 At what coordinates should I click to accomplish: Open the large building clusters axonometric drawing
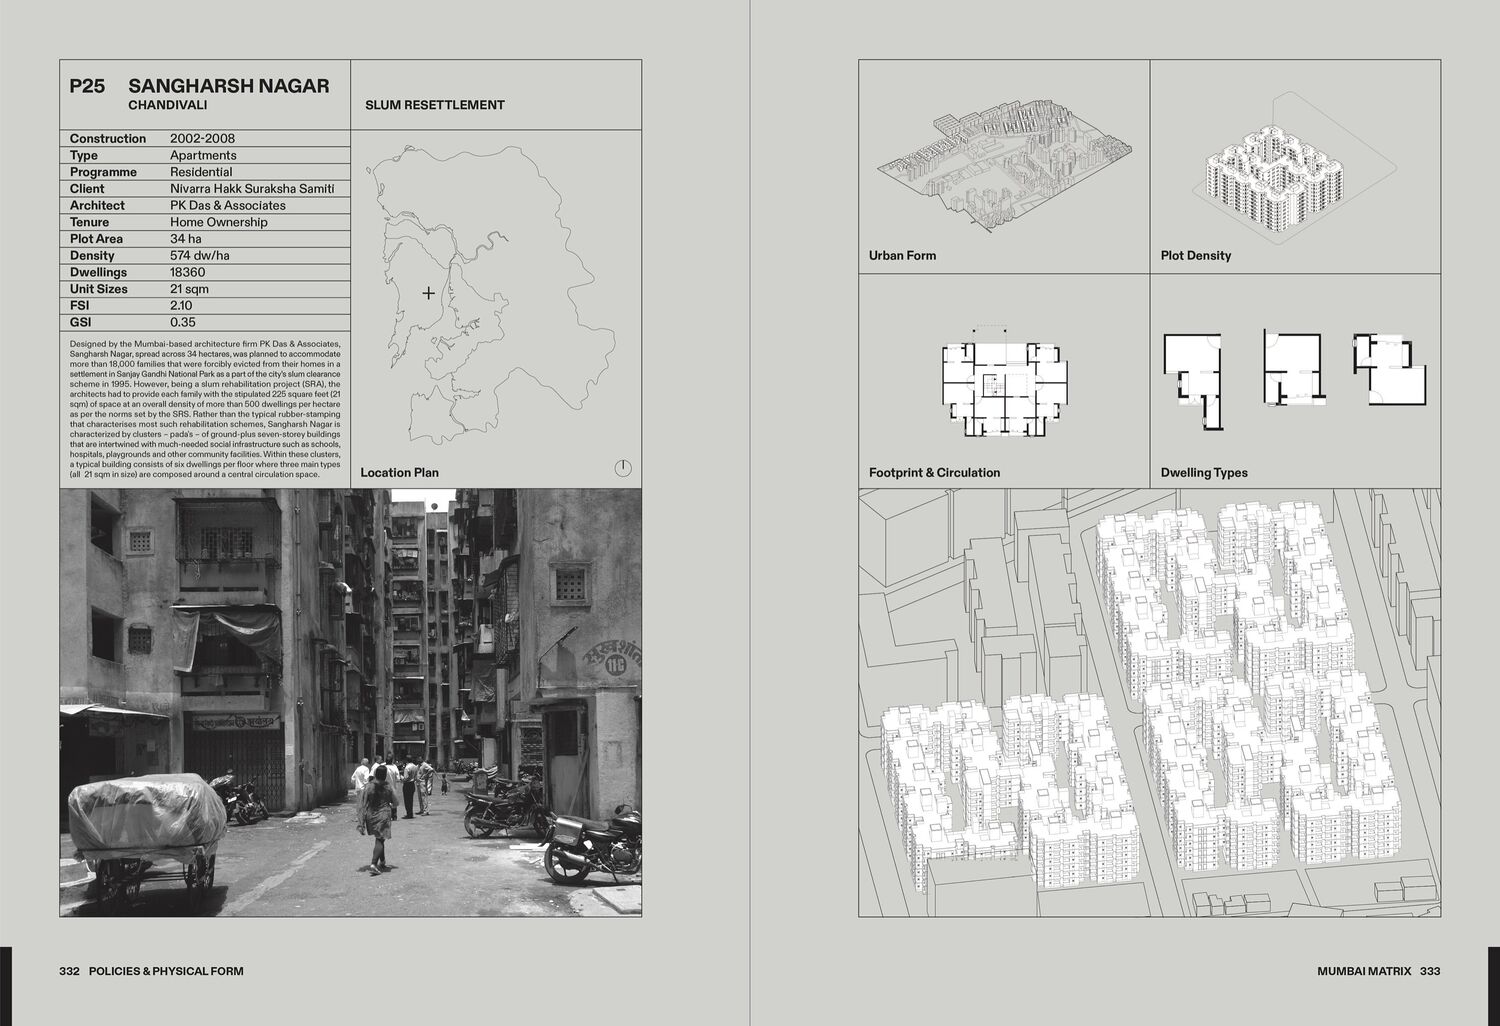point(1149,702)
